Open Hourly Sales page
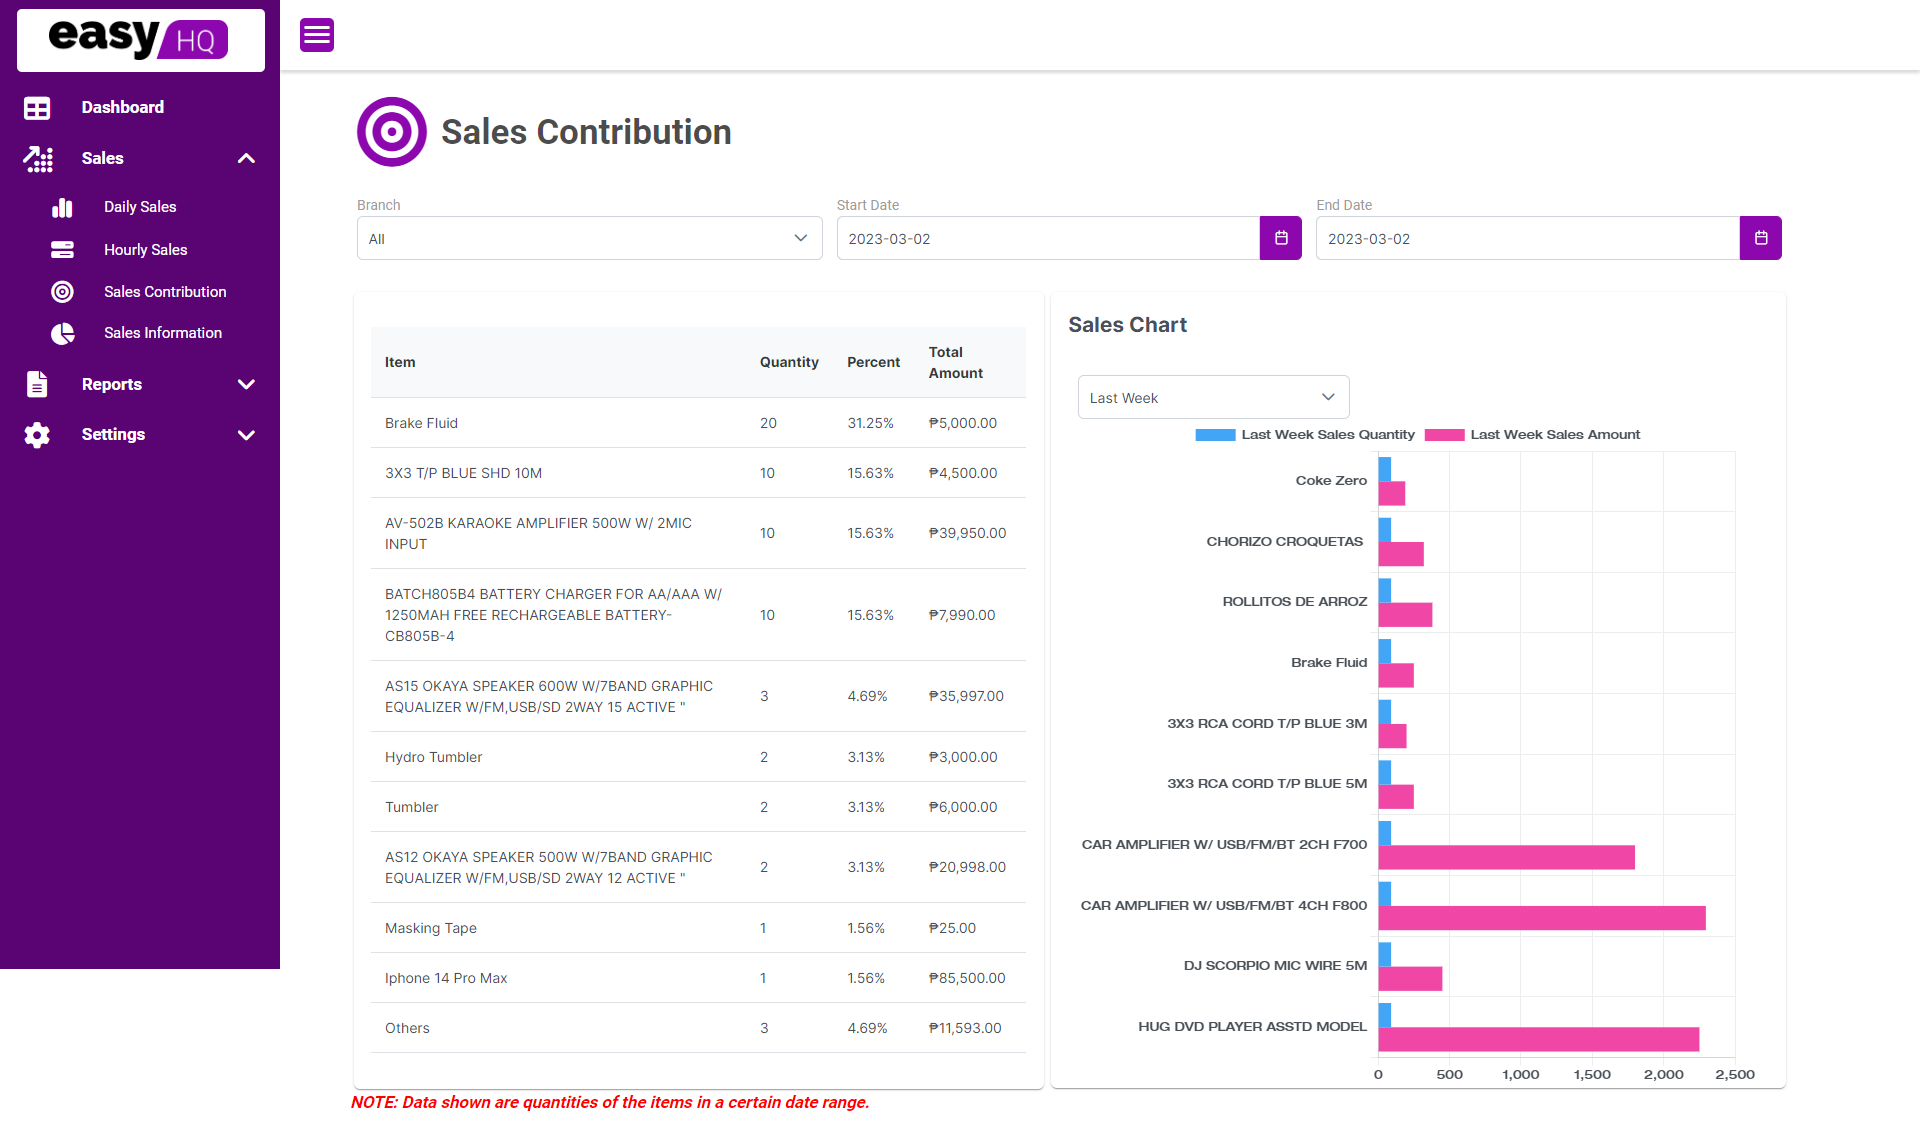The image size is (1920, 1126). pyautogui.click(x=146, y=250)
